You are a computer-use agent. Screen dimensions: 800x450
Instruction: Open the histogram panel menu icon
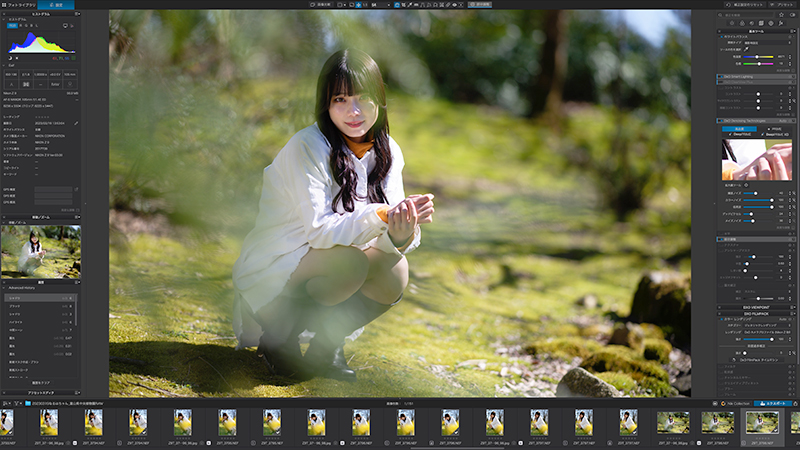77,14
